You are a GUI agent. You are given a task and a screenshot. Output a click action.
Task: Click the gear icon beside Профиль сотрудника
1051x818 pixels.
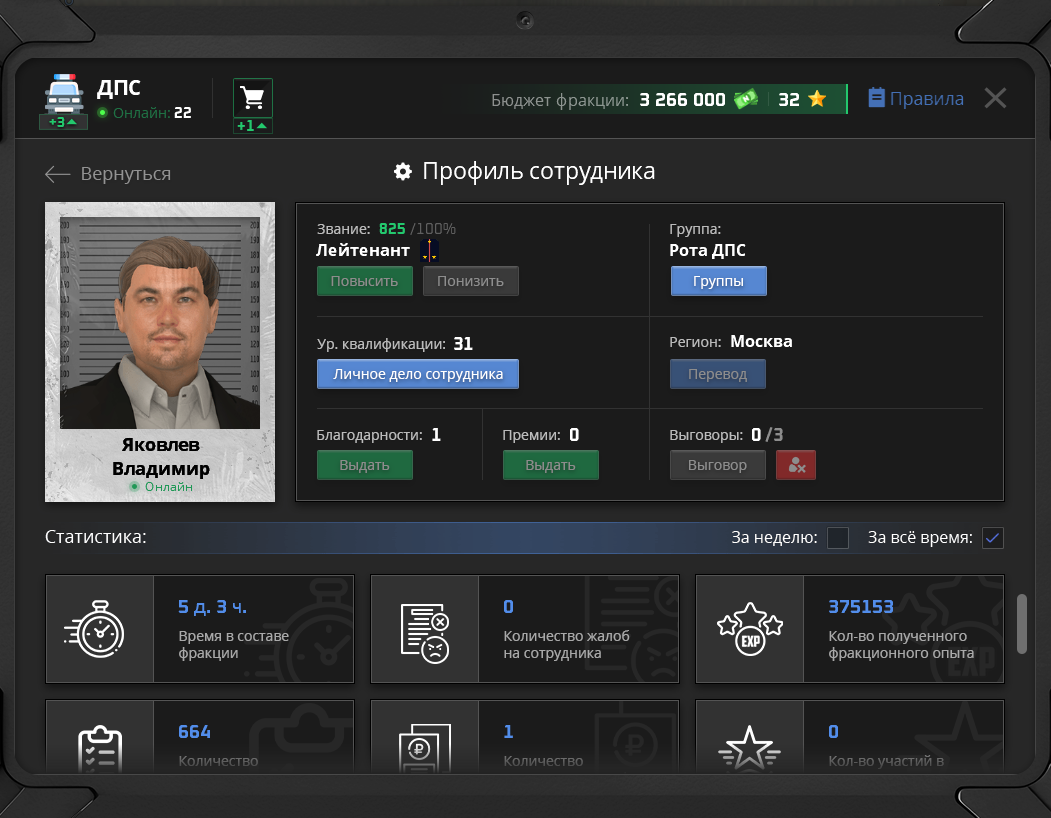click(x=403, y=172)
